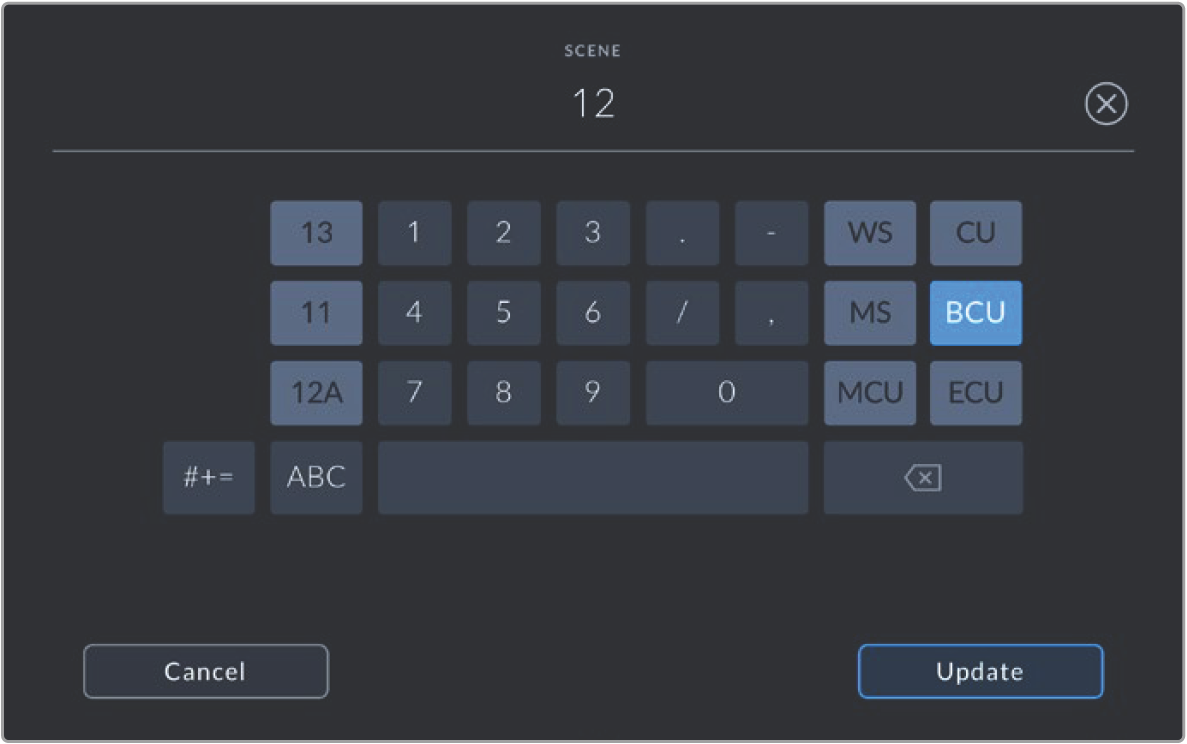The width and height of the screenshot is (1187, 744).
Task: Pick scene suggestion 11
Action: click(316, 313)
